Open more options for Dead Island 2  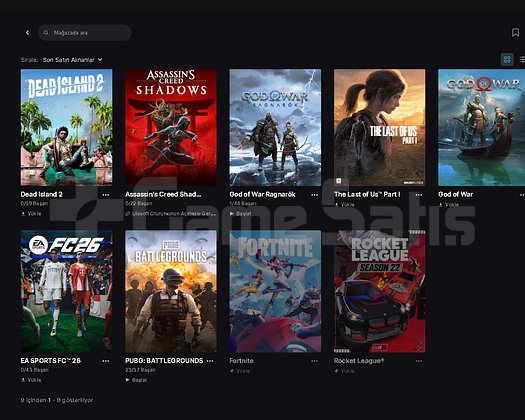click(x=106, y=195)
